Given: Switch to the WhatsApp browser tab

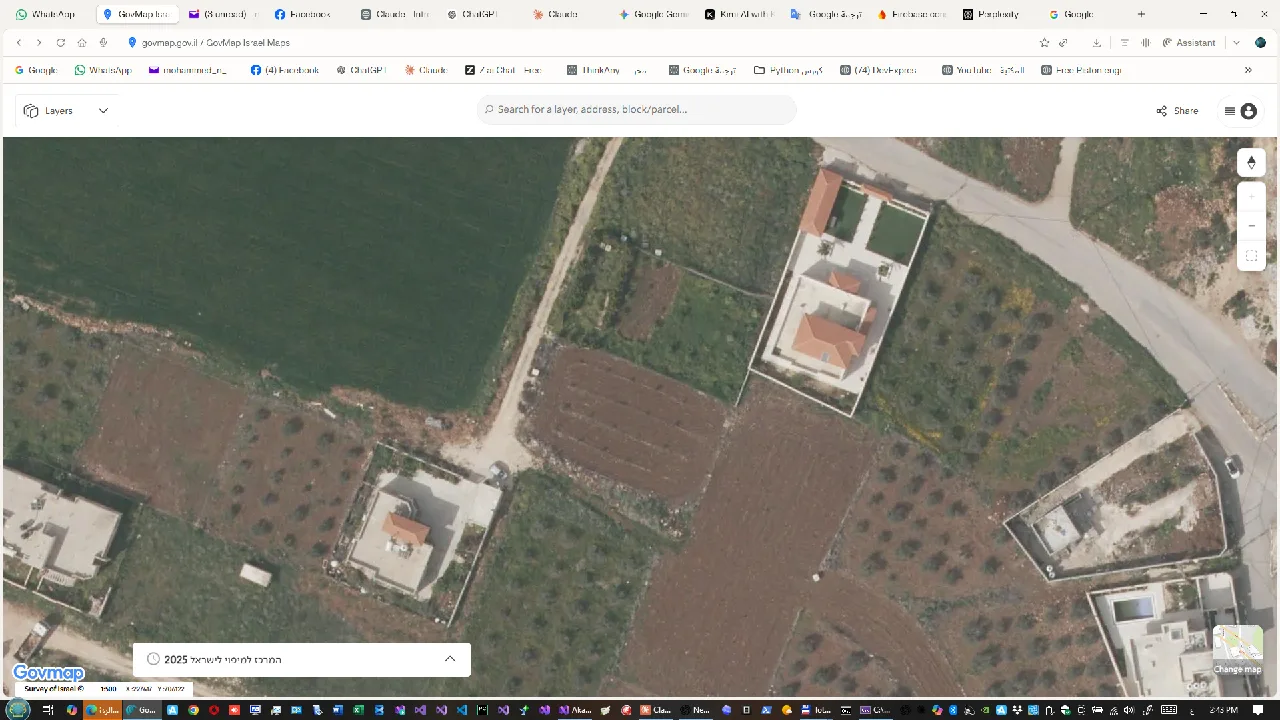Looking at the screenshot, I should pos(45,14).
